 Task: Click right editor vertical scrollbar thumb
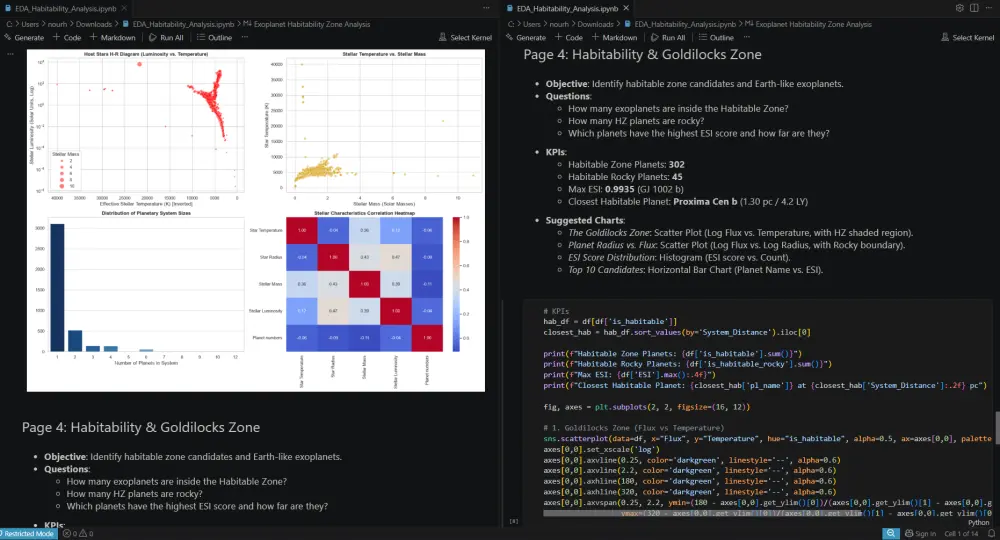997,427
